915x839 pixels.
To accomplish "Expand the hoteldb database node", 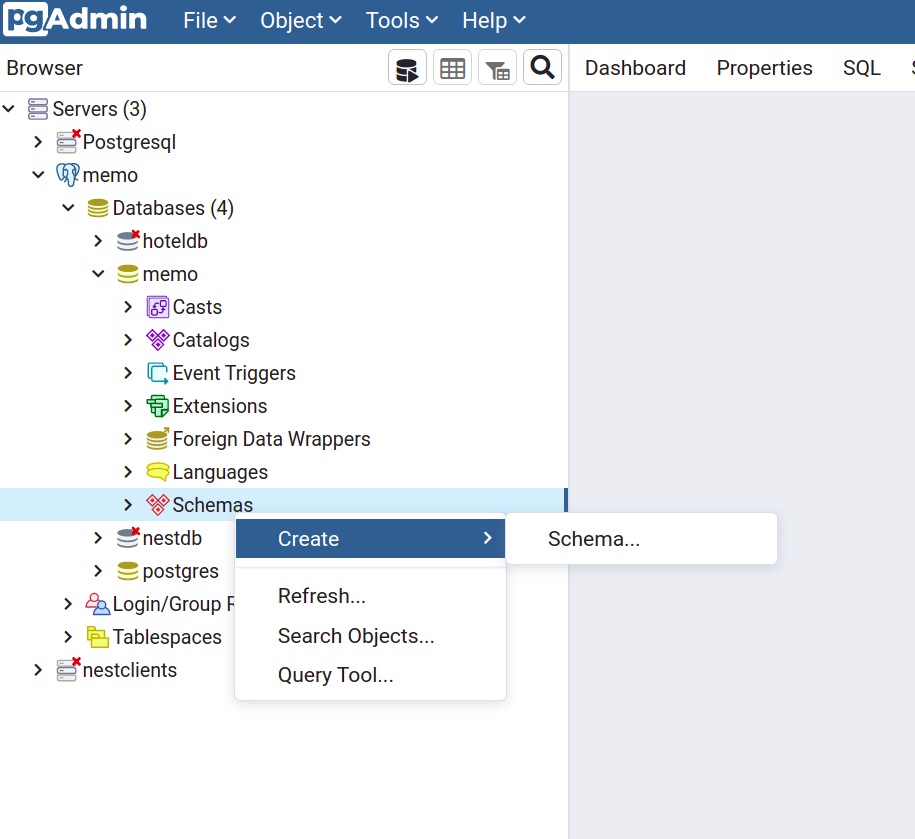I will pyautogui.click(x=98, y=241).
